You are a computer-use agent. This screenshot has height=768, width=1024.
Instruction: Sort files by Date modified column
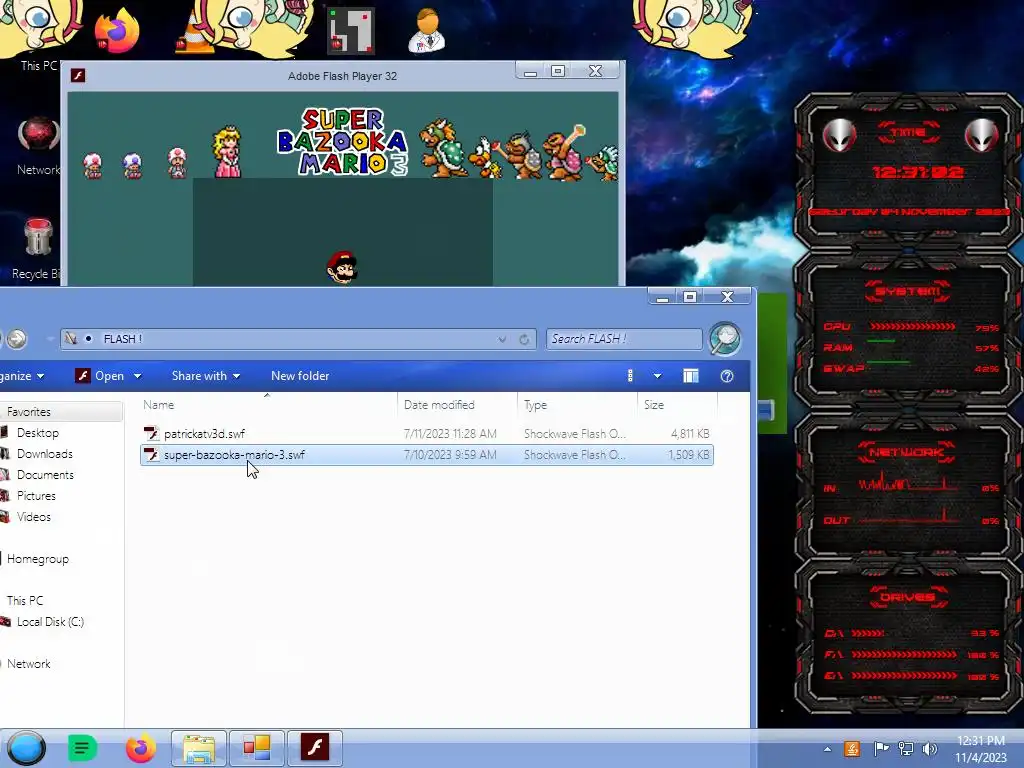point(457,405)
